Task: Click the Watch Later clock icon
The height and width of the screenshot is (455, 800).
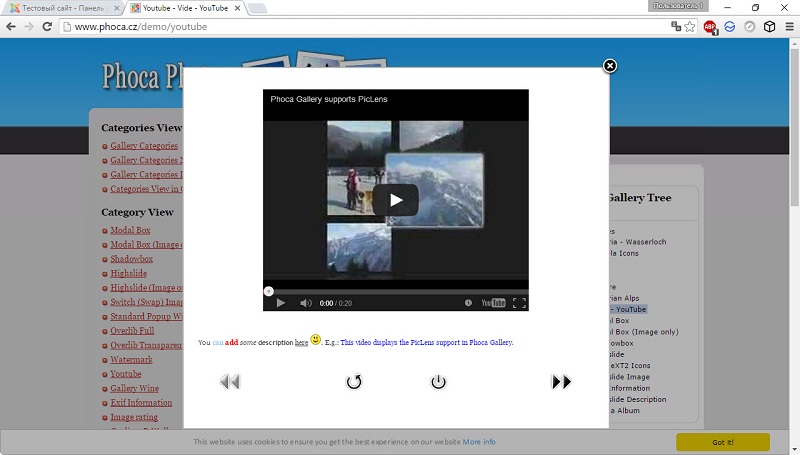Action: 468,302
